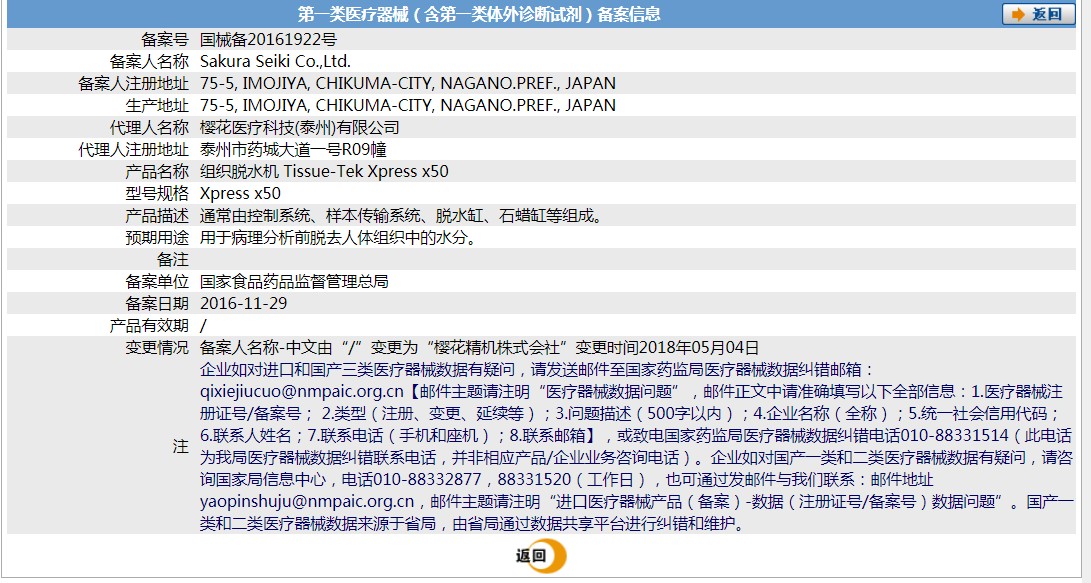Image resolution: width=1091 pixels, height=583 pixels.
Task: Click the orange 返回 button at the page bottom
Action: (541, 556)
